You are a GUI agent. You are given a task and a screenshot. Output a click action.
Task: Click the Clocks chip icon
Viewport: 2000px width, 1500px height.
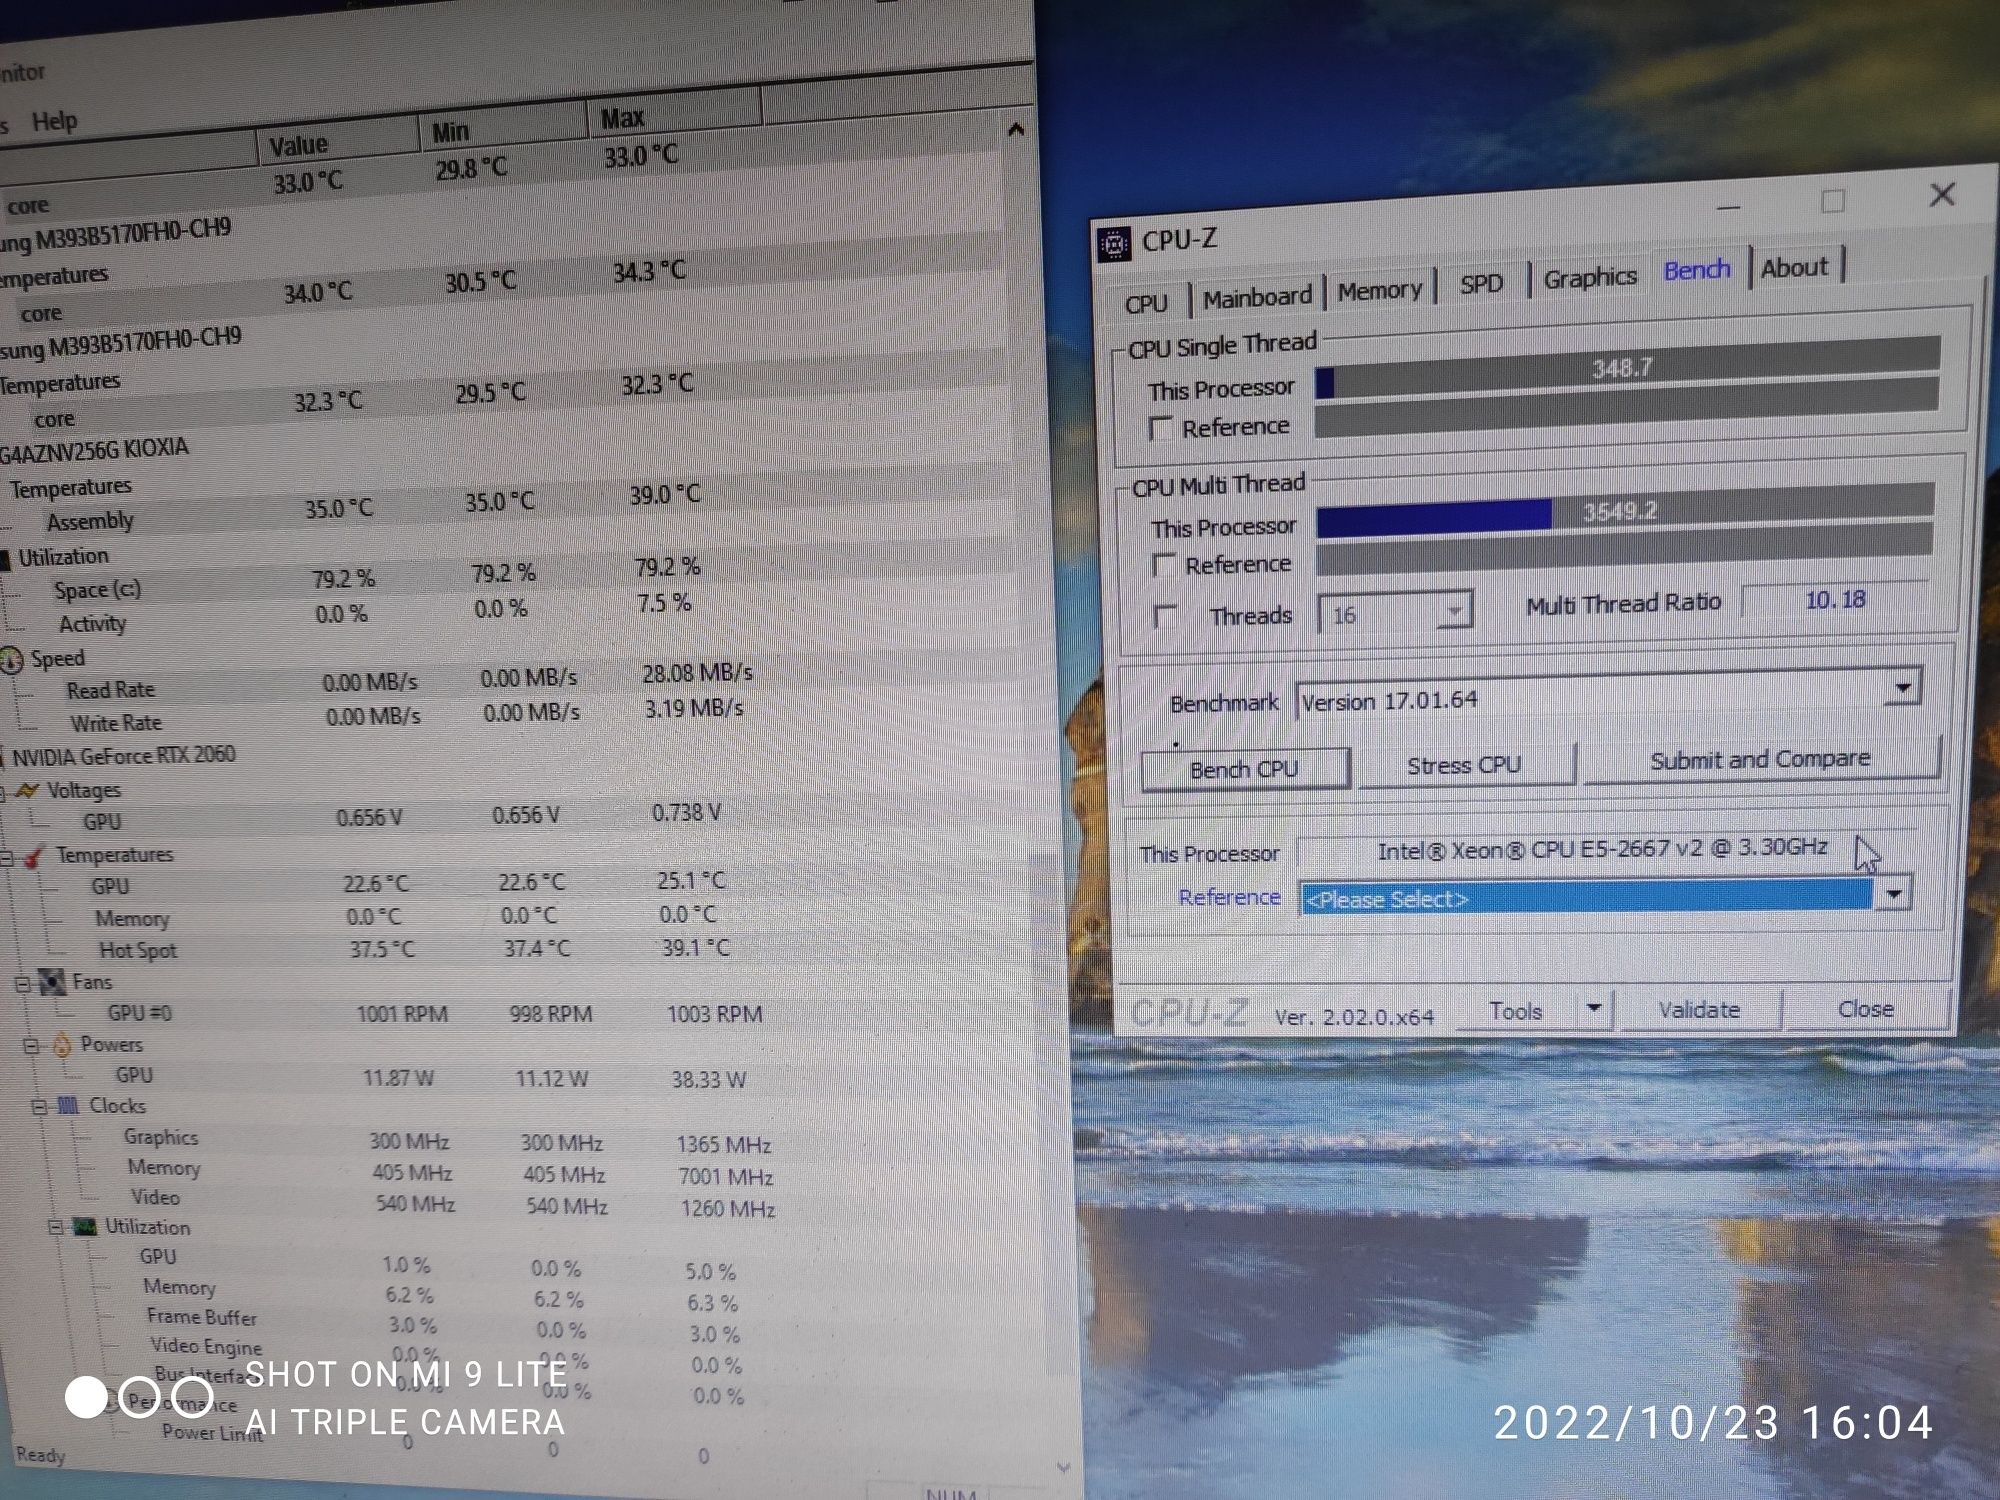[x=68, y=1105]
